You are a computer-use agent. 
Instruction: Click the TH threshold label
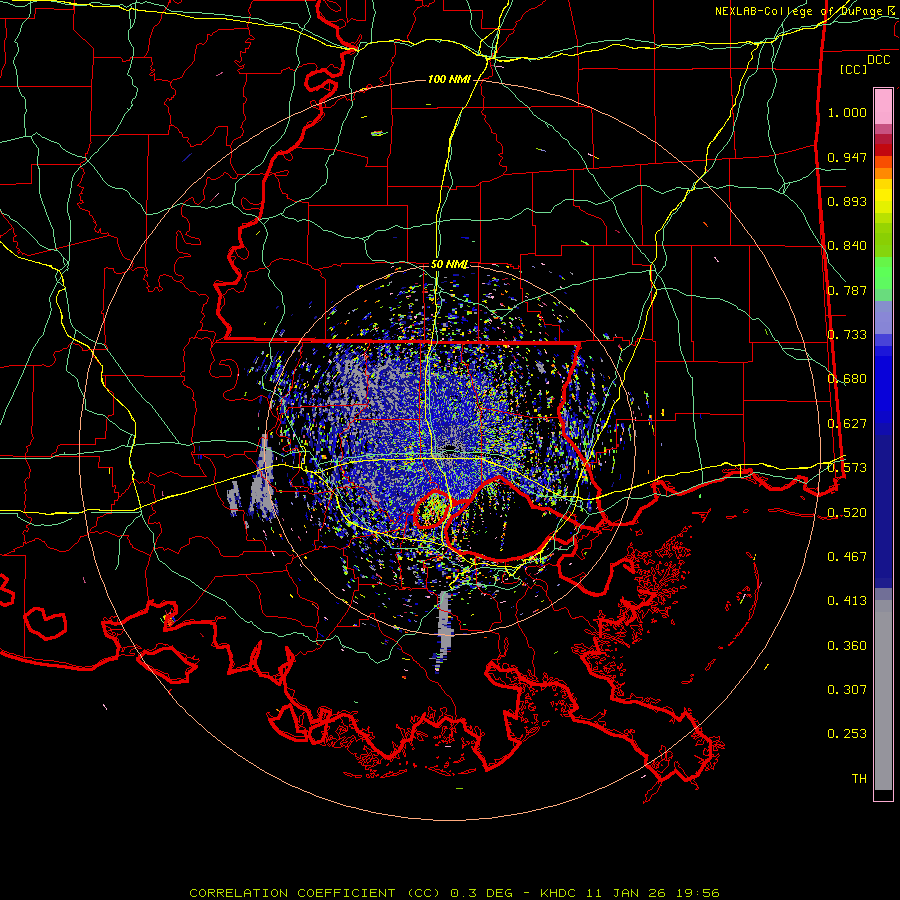(x=859, y=779)
